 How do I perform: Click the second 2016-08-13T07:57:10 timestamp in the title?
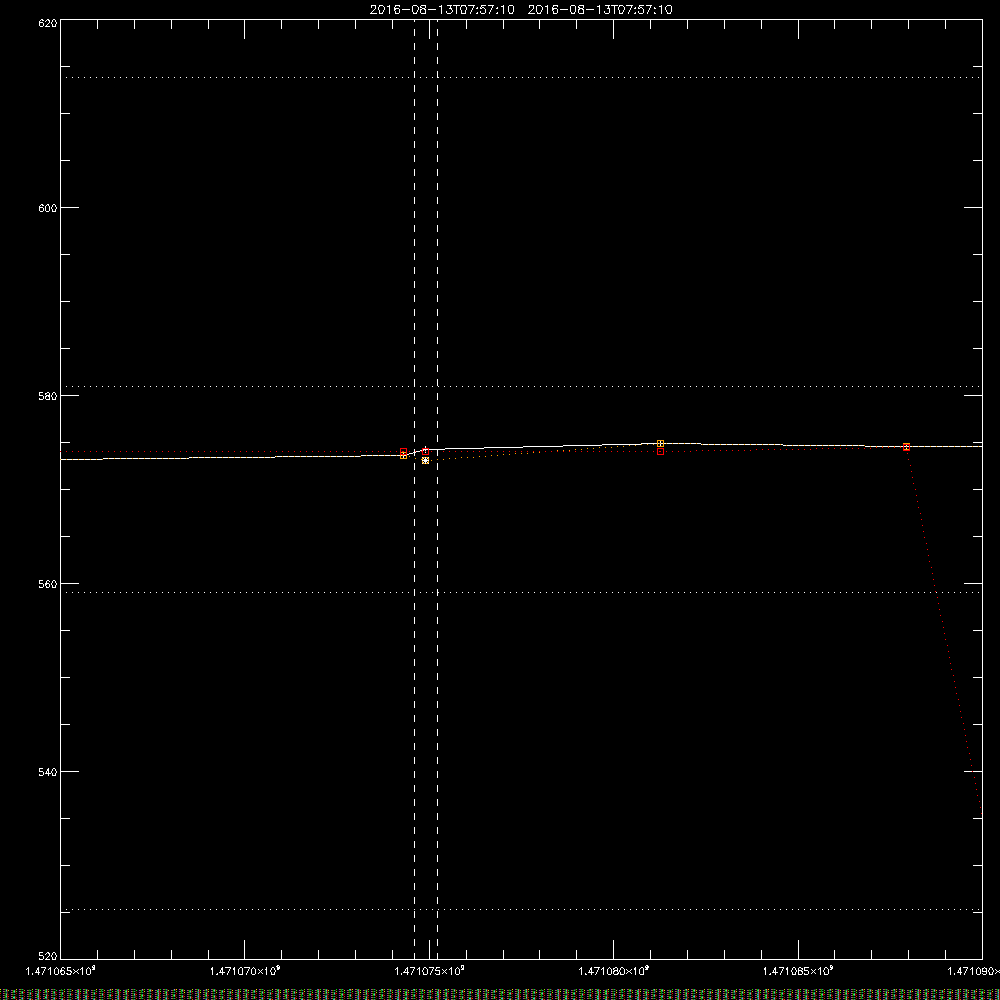(x=600, y=10)
